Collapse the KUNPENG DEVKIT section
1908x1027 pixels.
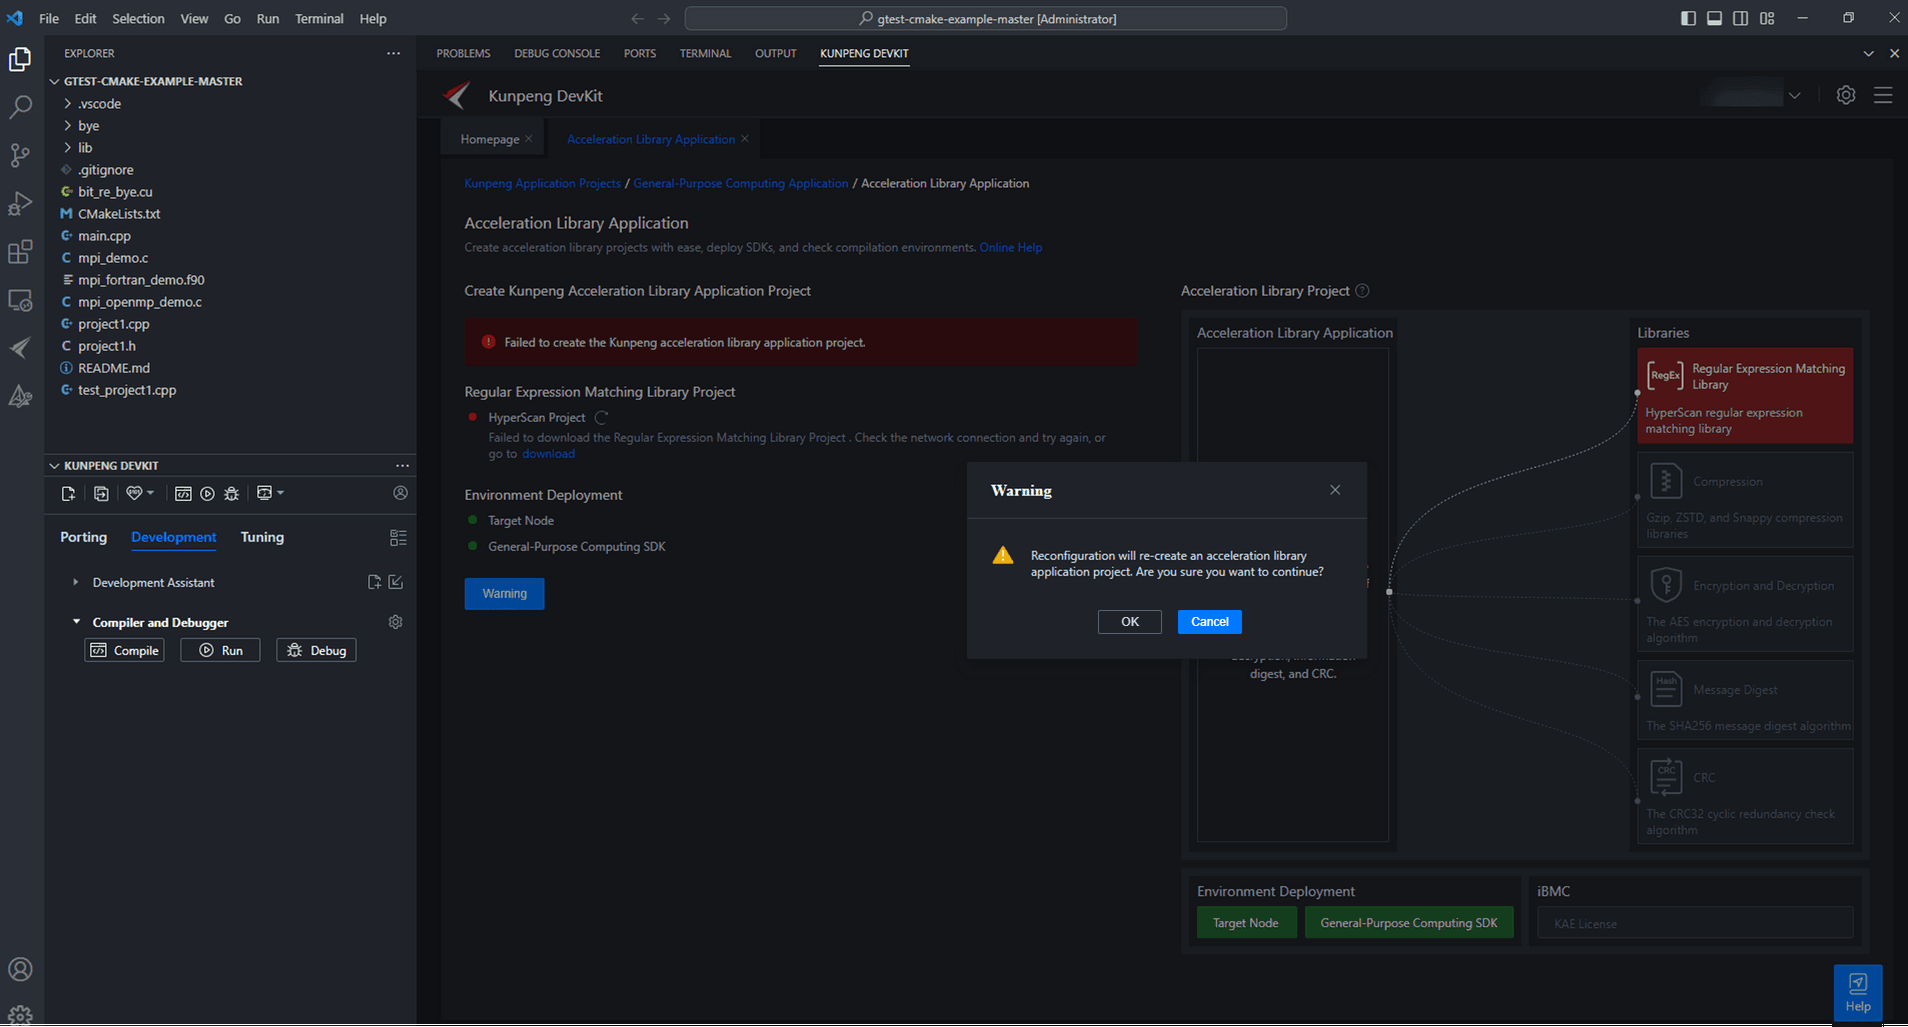(54, 466)
